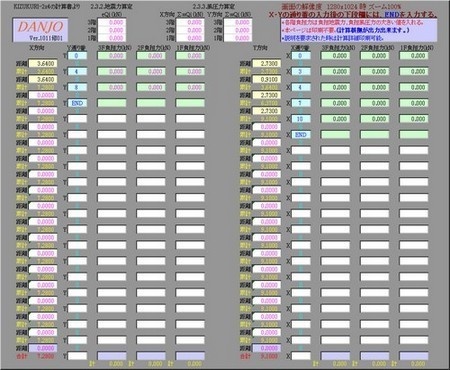Click 2F負担力 cell in X通り番 4 row

[375, 87]
